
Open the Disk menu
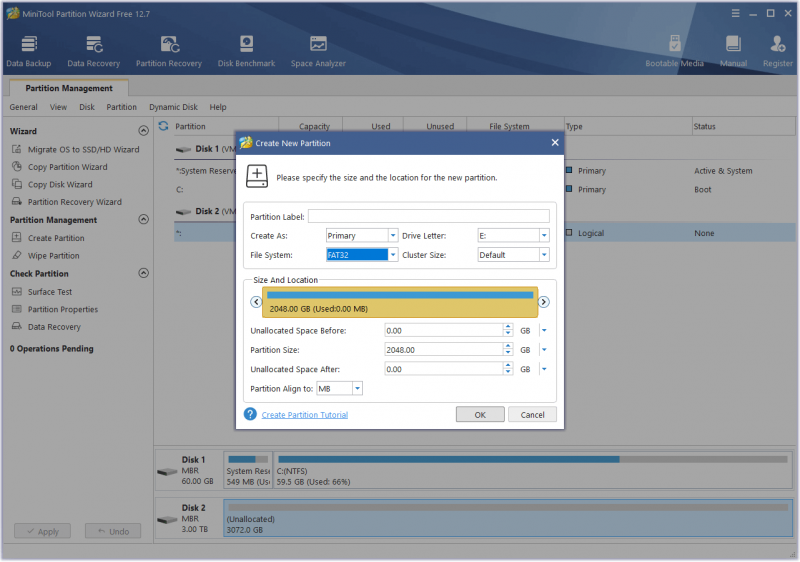[87, 107]
